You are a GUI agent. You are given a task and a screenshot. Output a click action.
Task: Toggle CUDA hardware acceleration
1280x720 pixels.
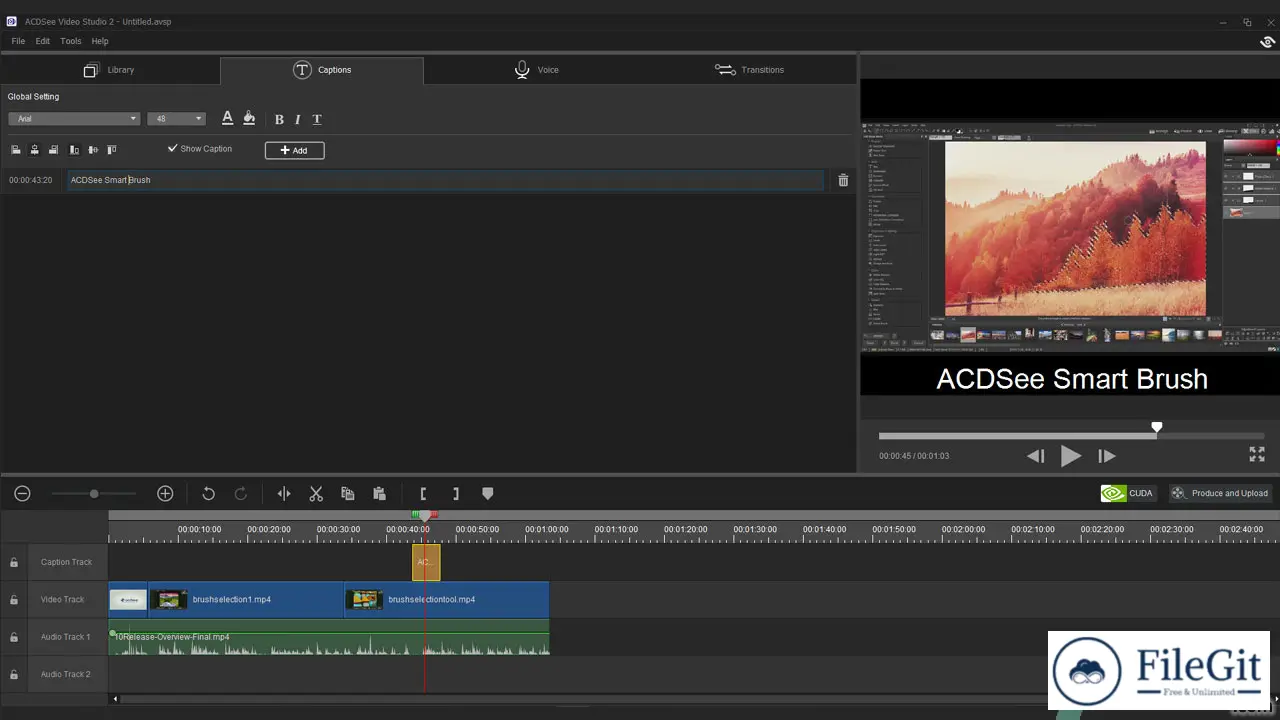click(x=1127, y=493)
